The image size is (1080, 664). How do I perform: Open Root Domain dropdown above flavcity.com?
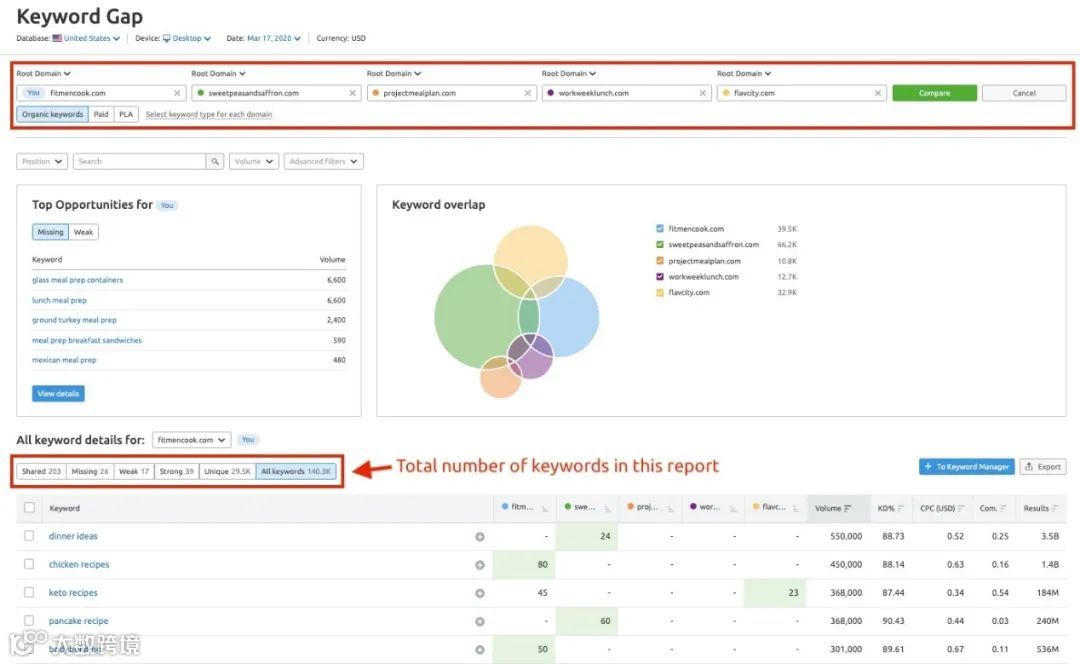[744, 74]
